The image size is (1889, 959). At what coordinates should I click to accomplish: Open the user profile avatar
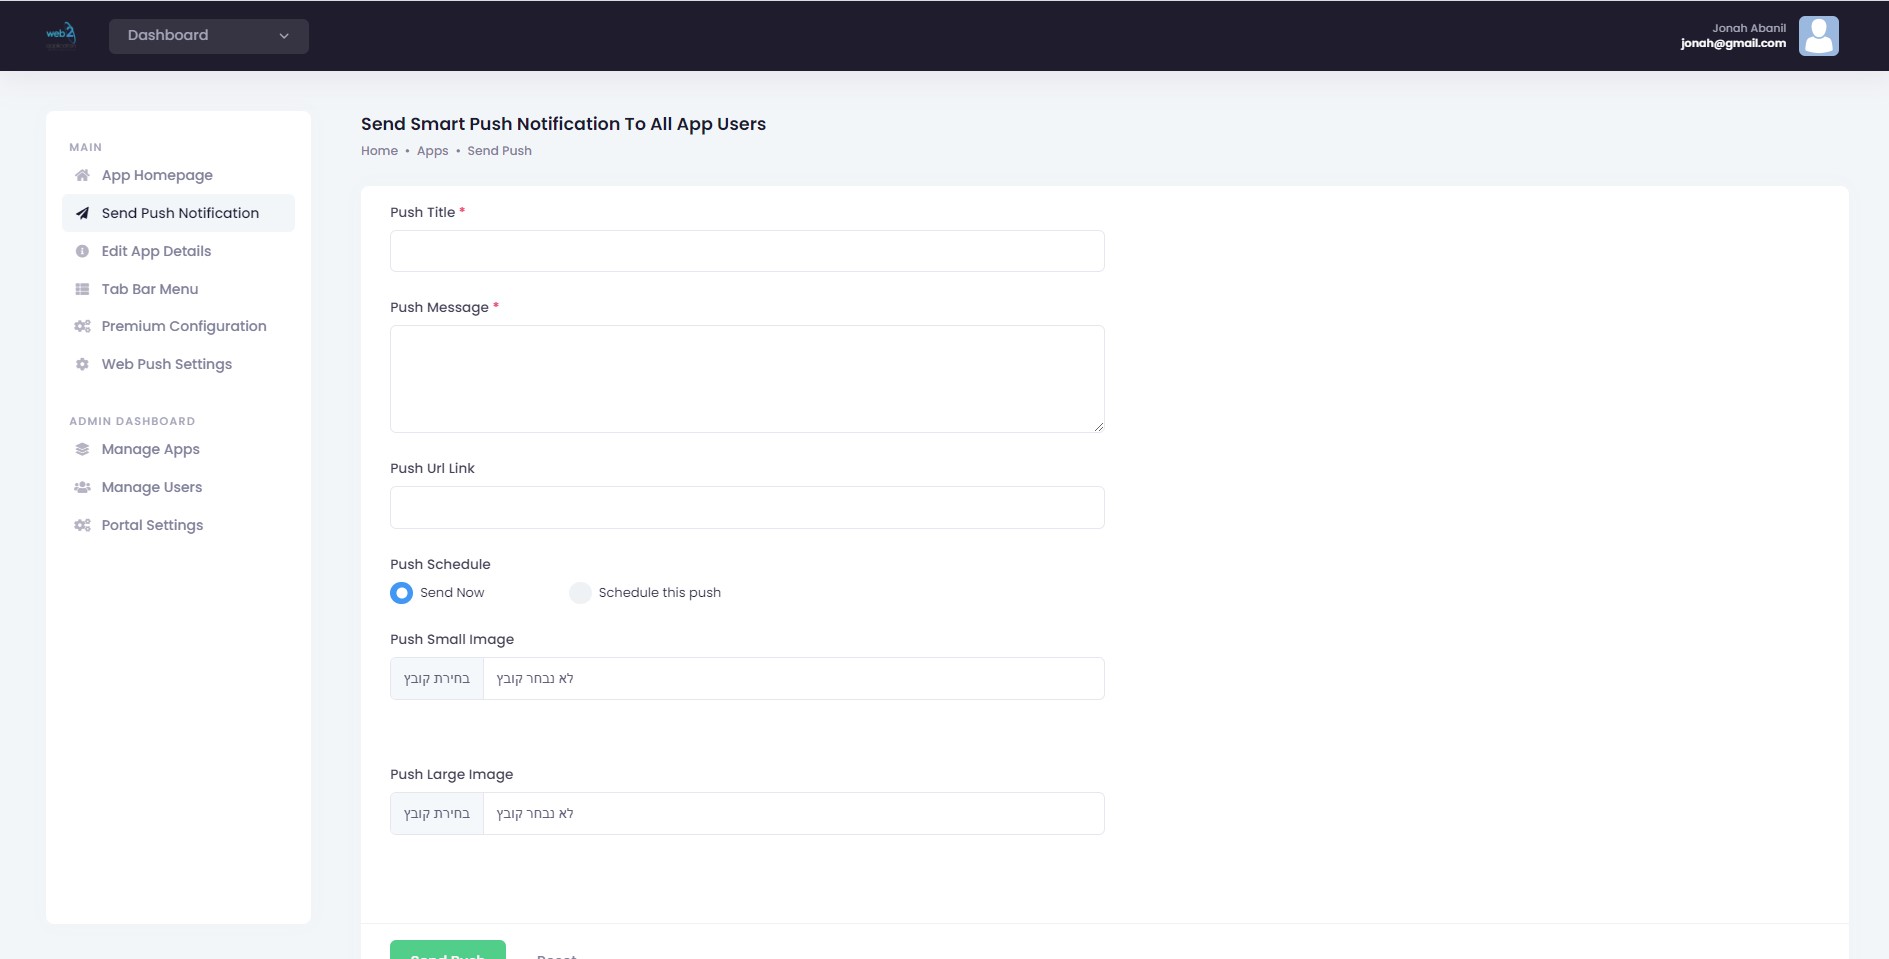click(x=1817, y=36)
